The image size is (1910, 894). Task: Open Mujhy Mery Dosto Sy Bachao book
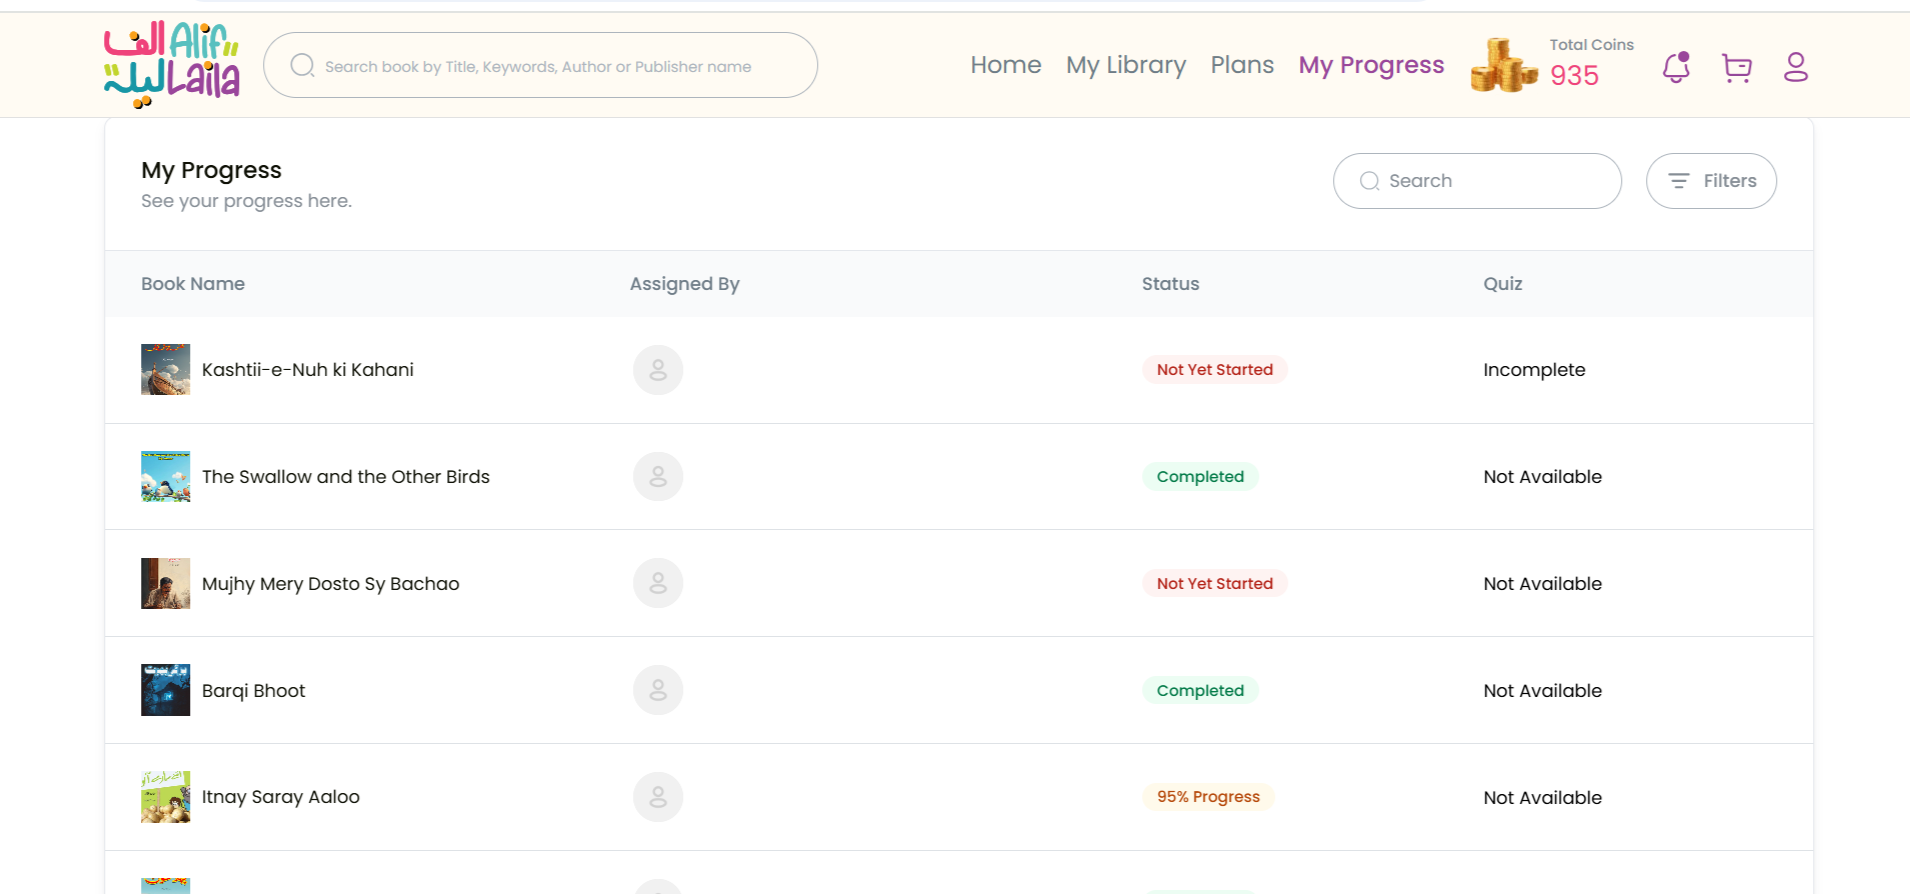click(331, 584)
